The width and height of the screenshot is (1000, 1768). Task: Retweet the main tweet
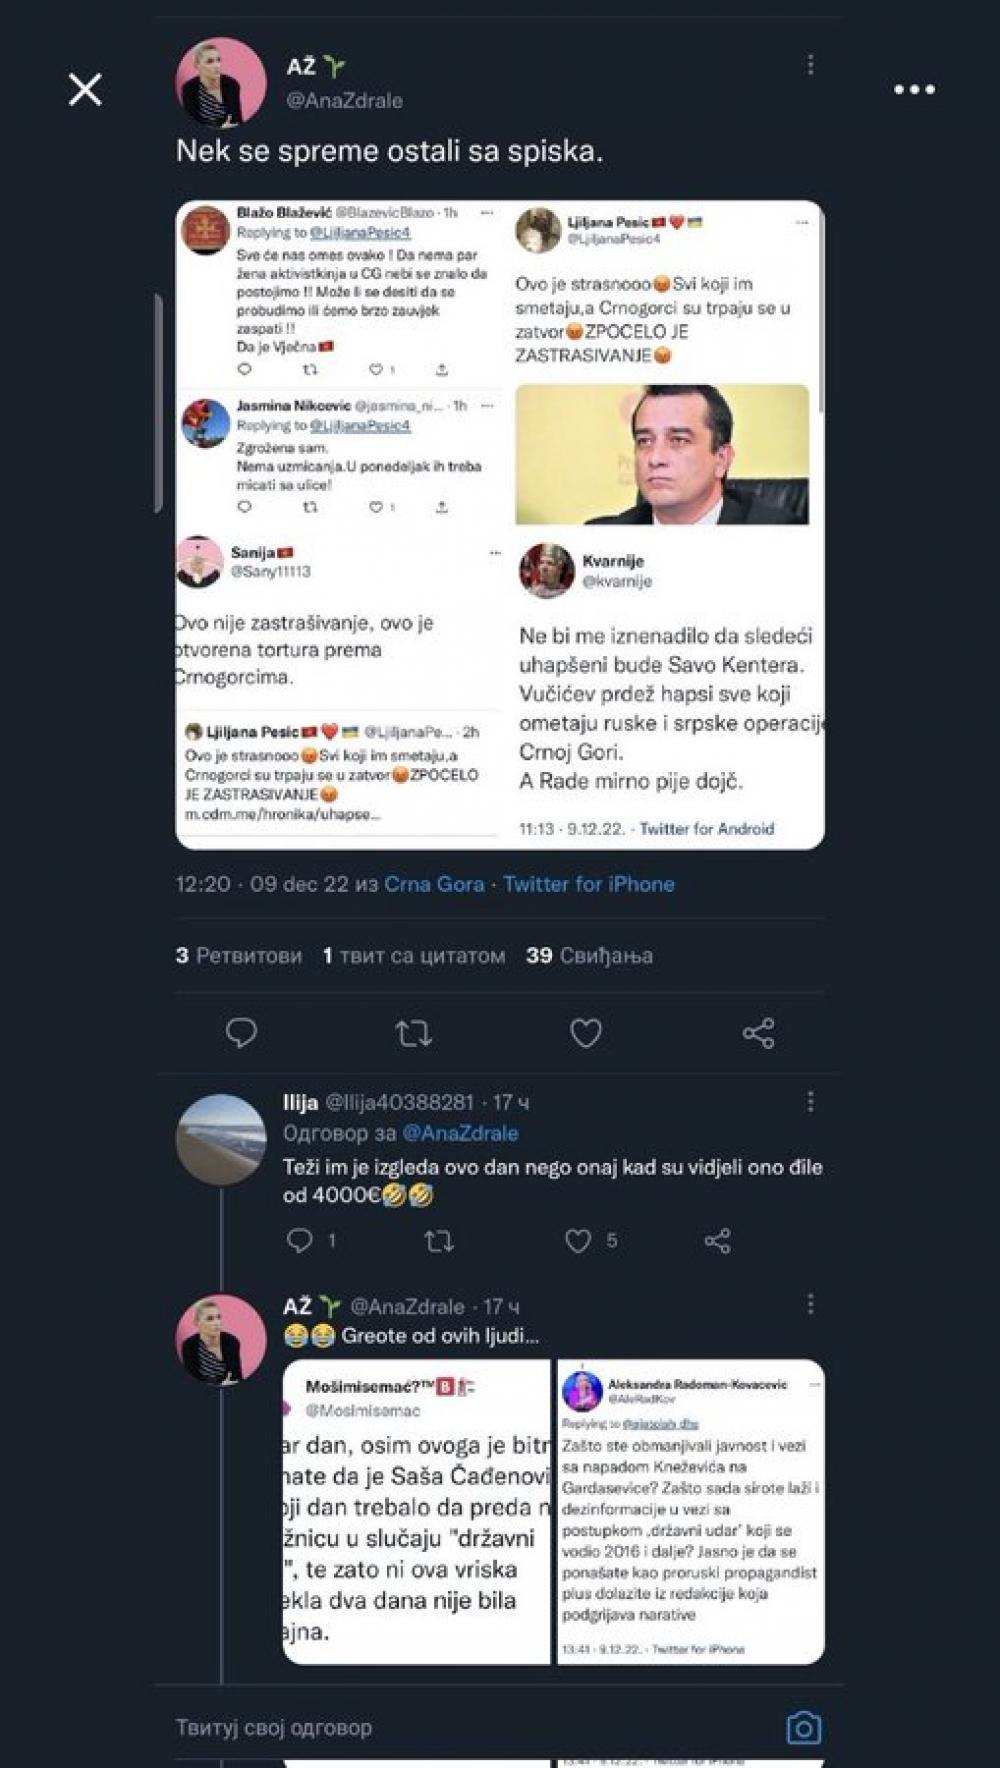pos(413,1033)
